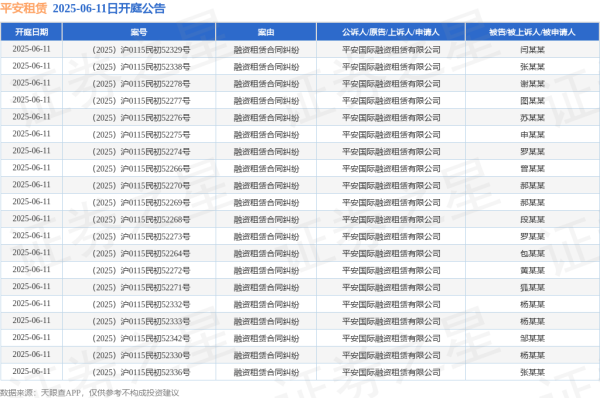Click 平安国际融资租赁有限公司 in case 52278 row

coord(391,84)
